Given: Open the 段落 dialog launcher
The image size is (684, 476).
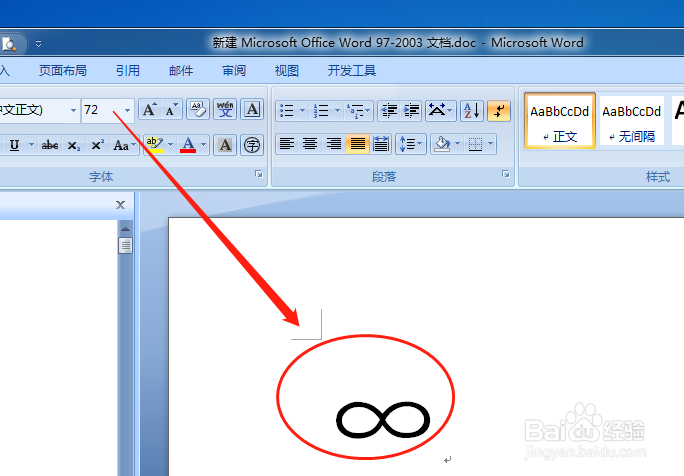Looking at the screenshot, I should click(506, 175).
